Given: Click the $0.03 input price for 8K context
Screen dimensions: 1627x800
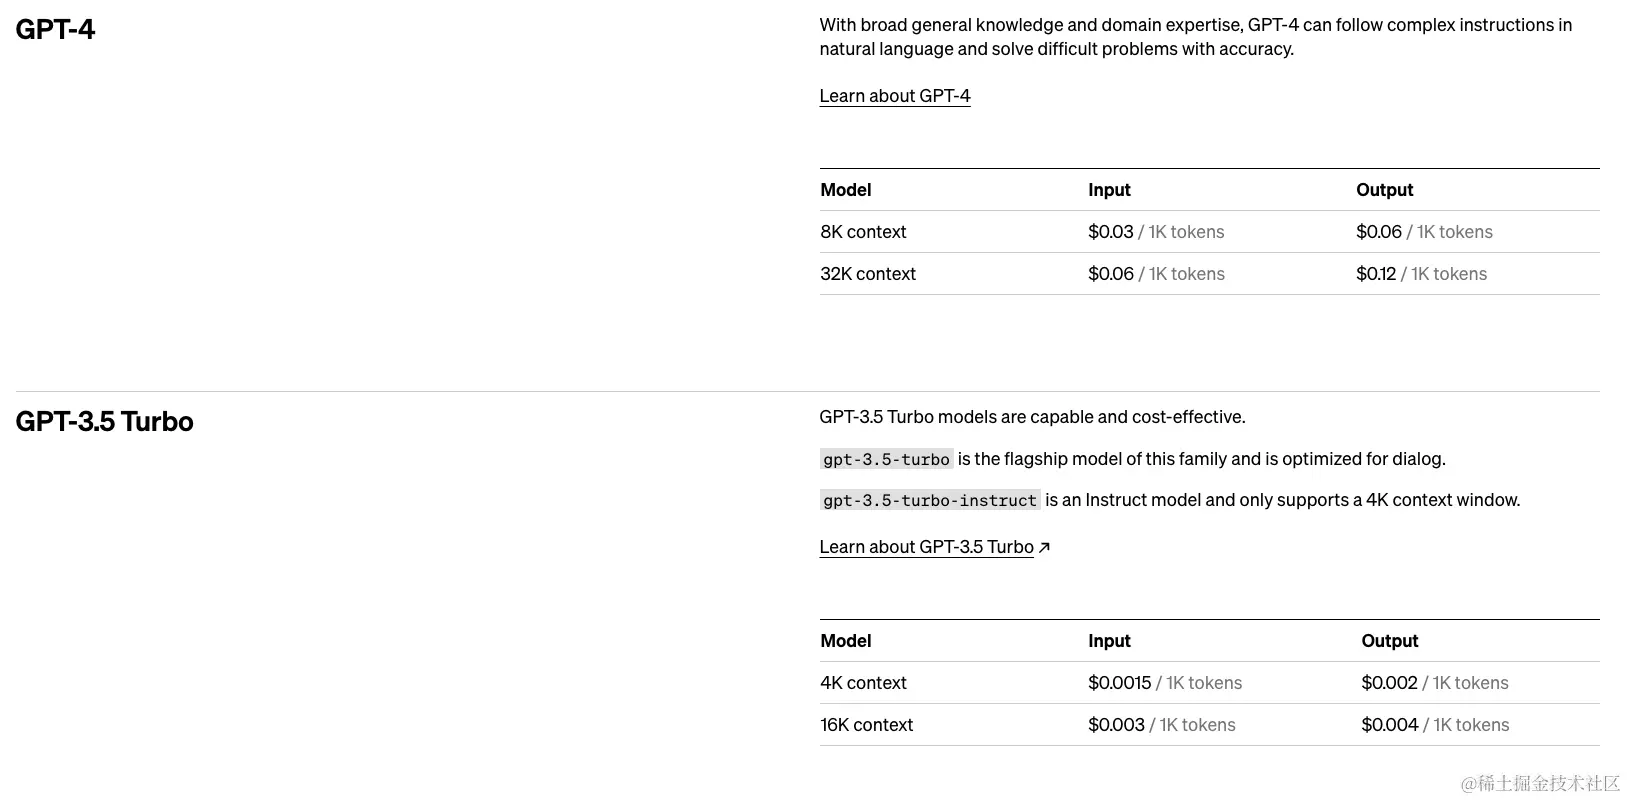Looking at the screenshot, I should (x=1111, y=232).
